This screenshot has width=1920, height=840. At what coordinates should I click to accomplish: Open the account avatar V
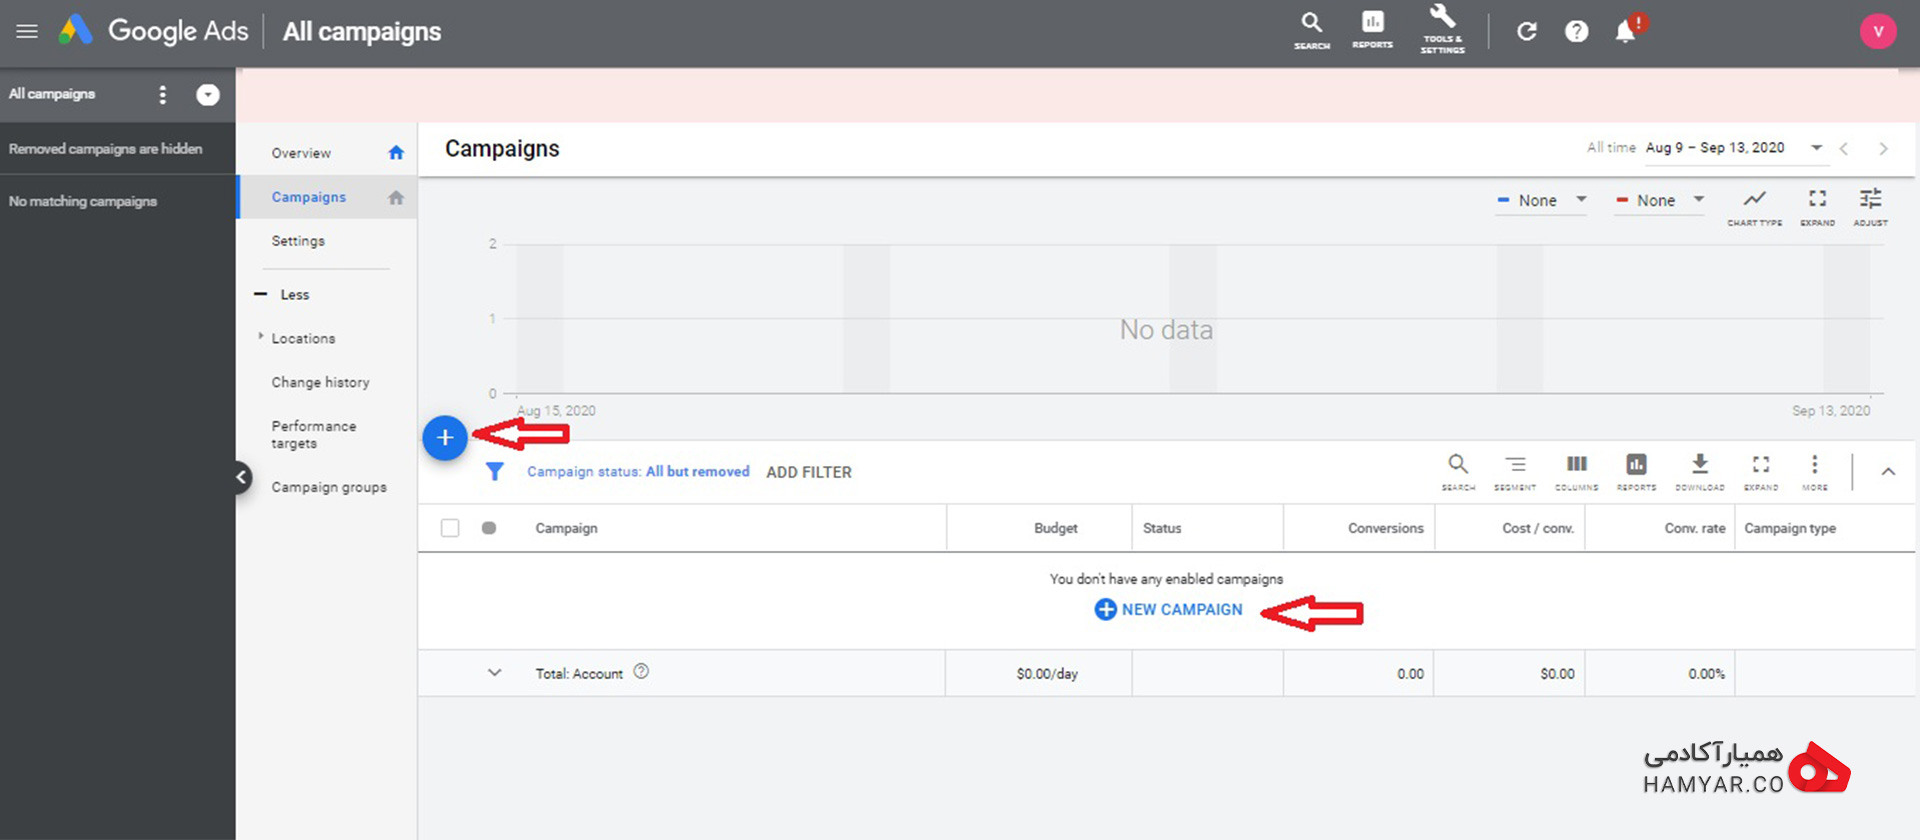(x=1877, y=31)
